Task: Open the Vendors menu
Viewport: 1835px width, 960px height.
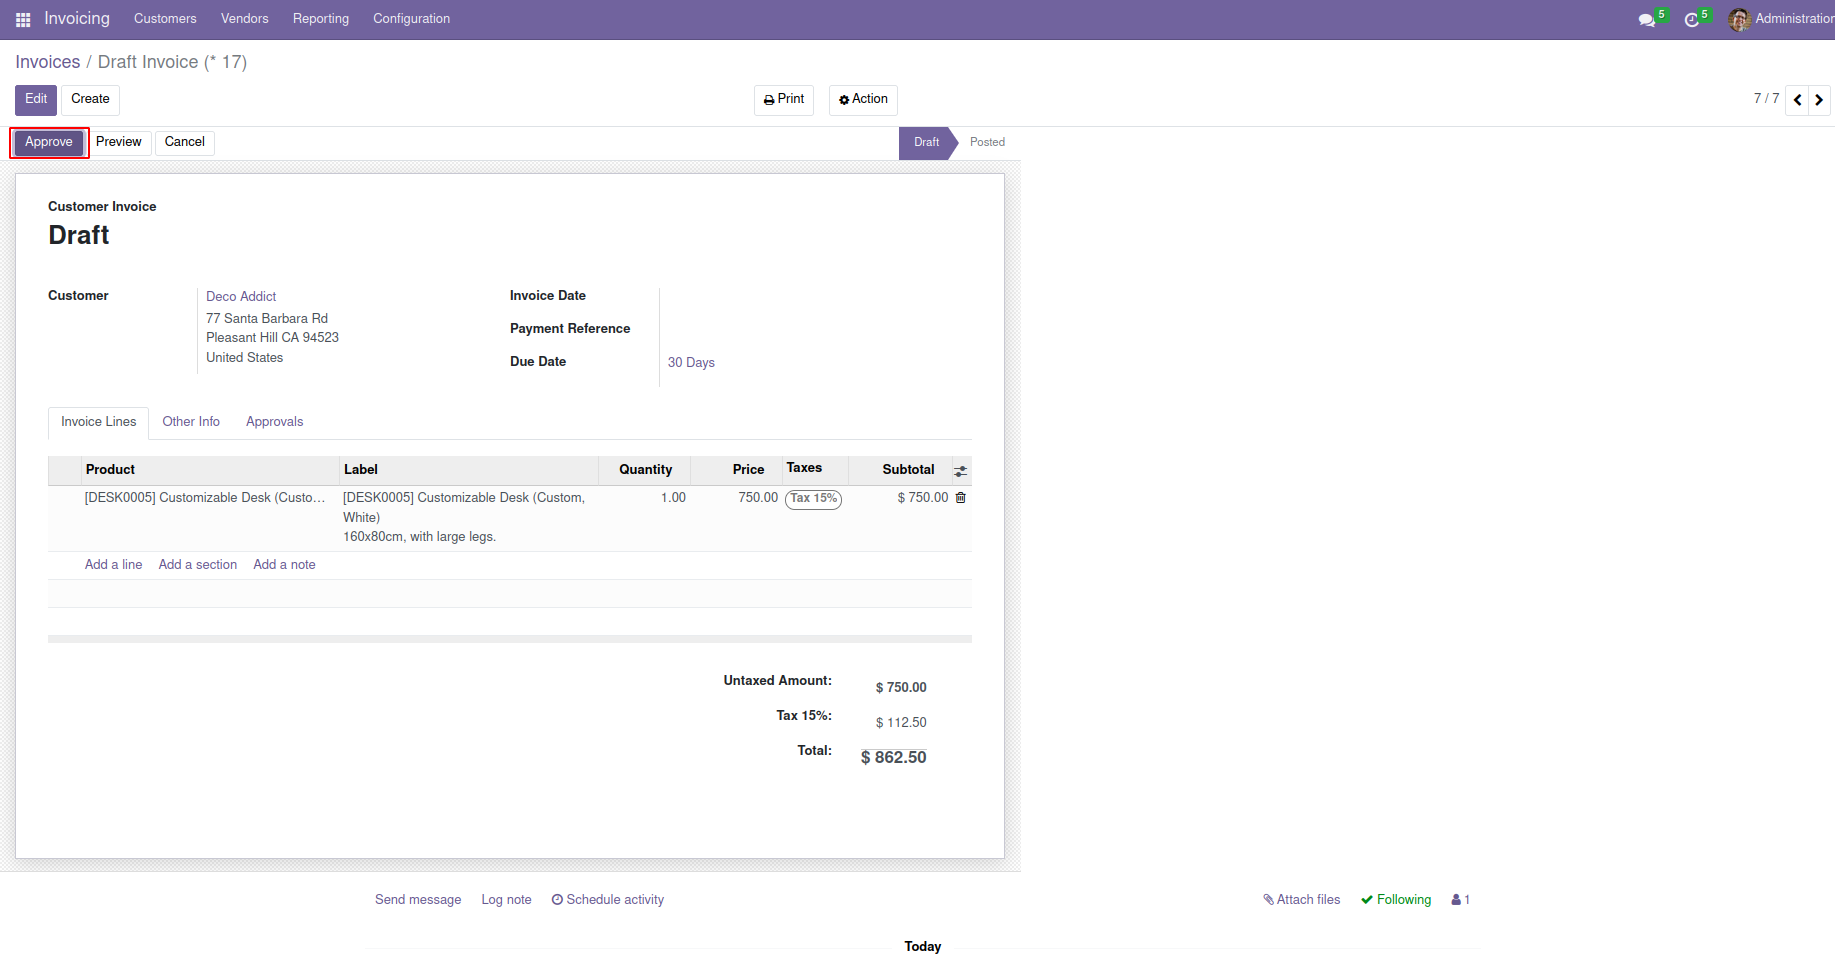Action: click(244, 19)
